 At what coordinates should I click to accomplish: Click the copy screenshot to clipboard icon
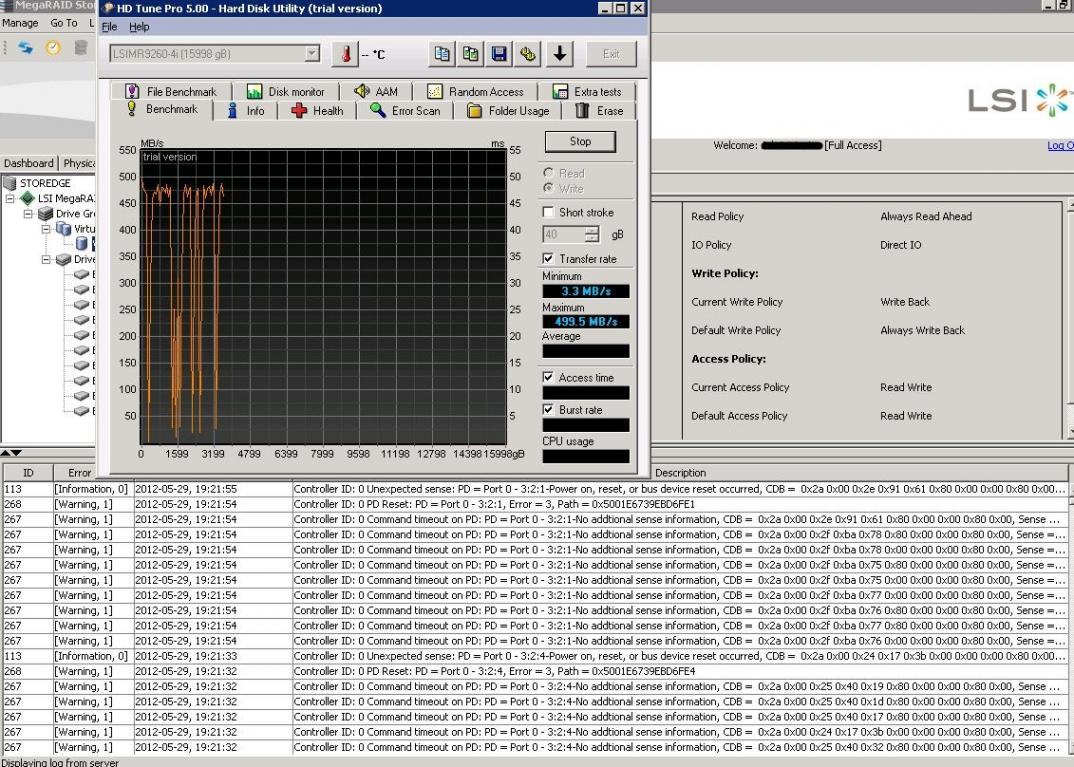(471, 54)
